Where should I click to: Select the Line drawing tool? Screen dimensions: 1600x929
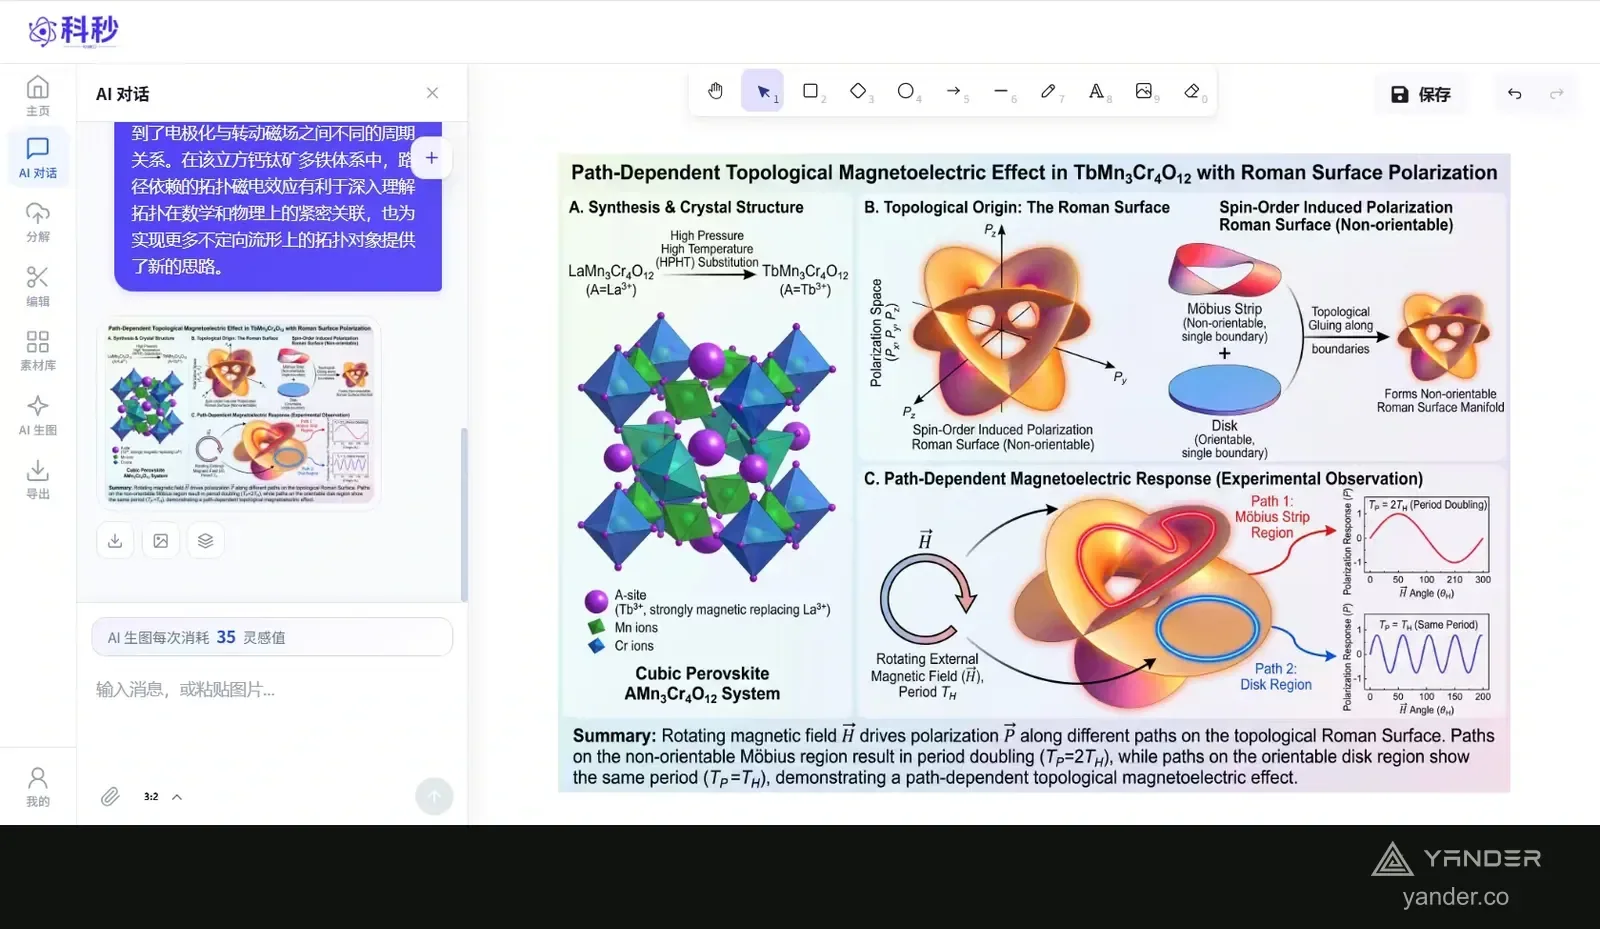1001,92
